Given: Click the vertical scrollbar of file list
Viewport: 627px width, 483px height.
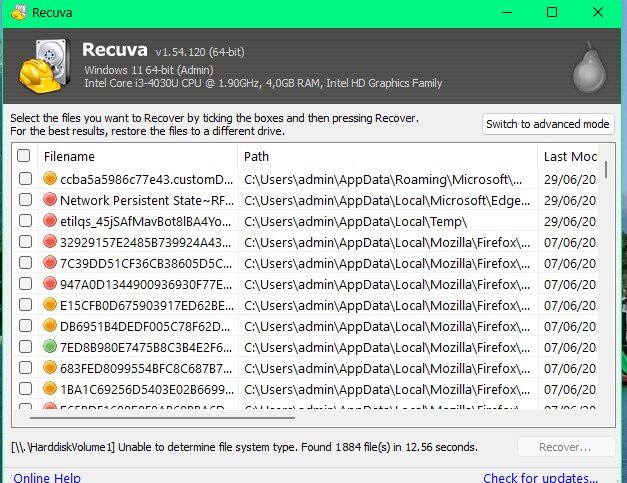Looking at the screenshot, I should pos(606,169).
